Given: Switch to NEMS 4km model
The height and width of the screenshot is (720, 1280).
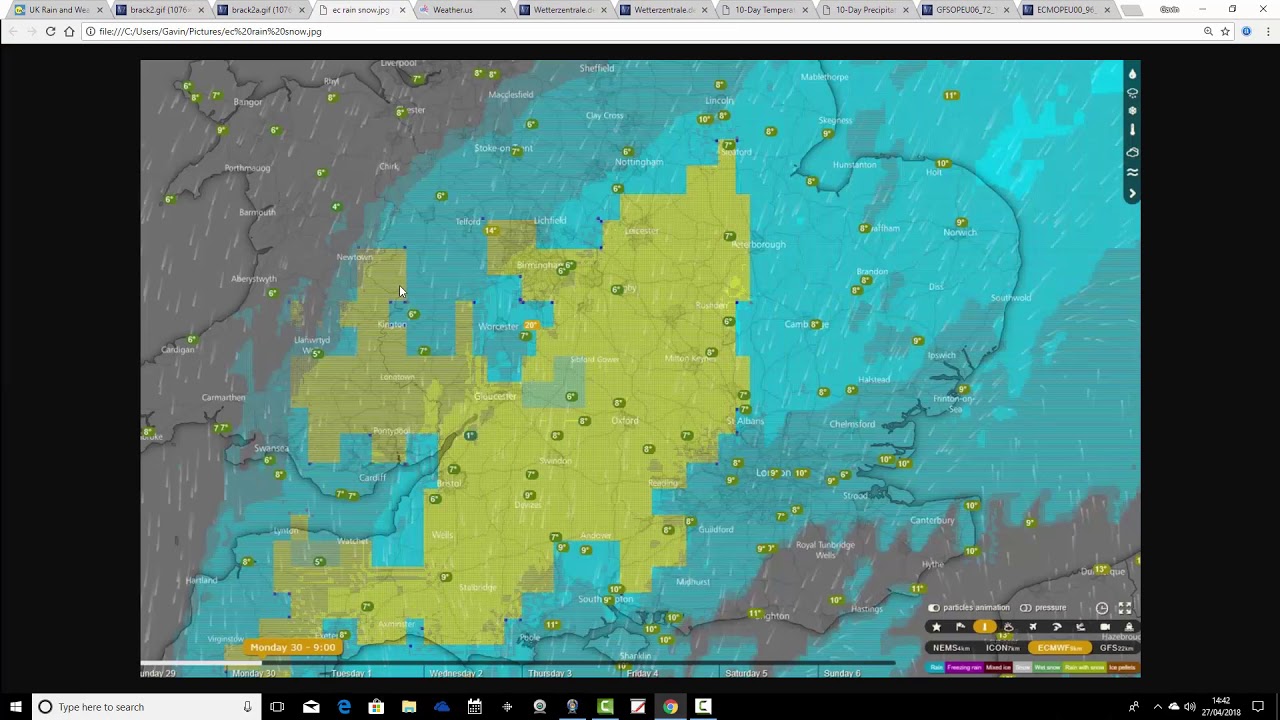Looking at the screenshot, I should (951, 648).
